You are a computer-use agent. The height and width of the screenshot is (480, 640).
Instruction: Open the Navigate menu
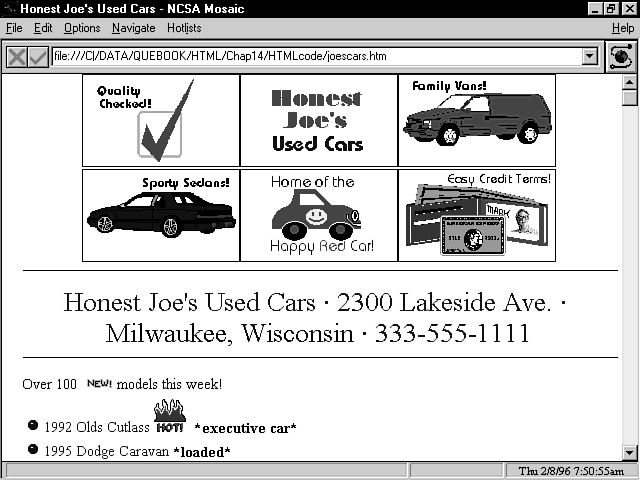pos(133,28)
